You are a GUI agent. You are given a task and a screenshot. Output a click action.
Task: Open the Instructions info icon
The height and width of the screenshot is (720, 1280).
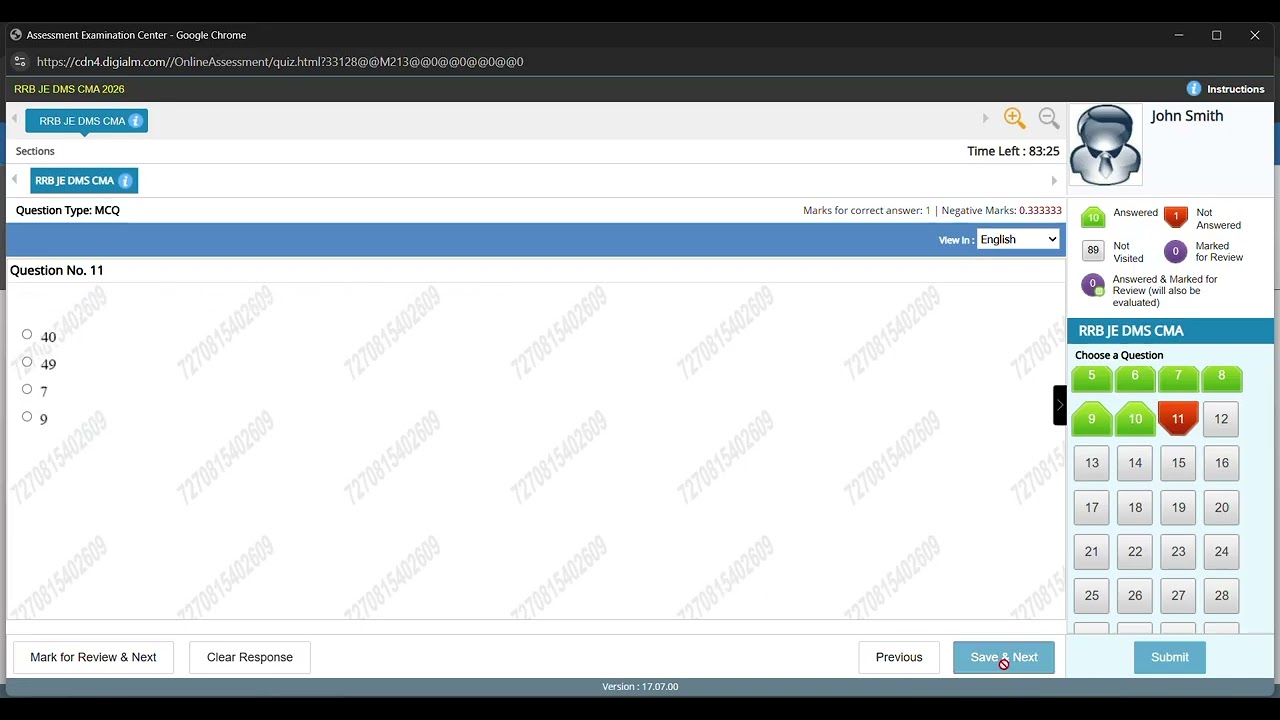(x=1194, y=89)
